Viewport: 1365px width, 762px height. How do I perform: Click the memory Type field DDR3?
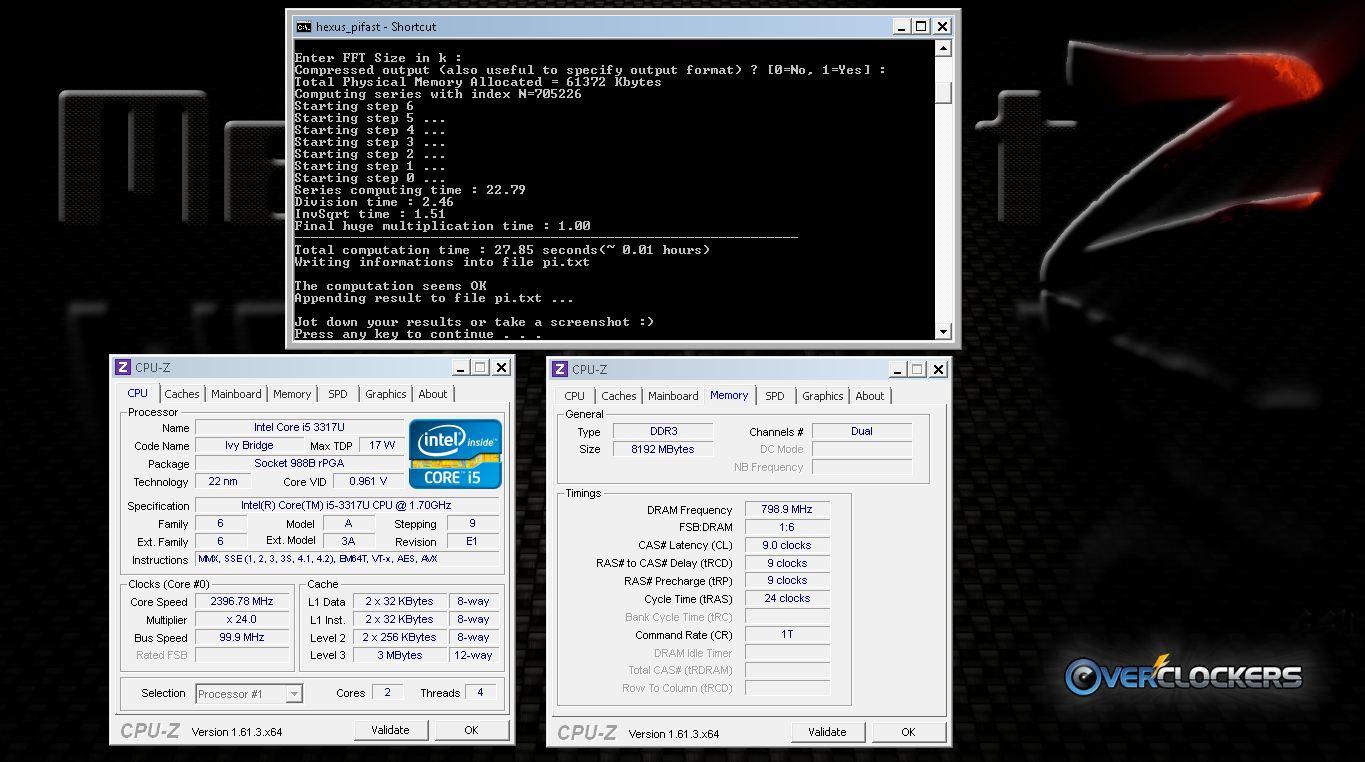(663, 431)
